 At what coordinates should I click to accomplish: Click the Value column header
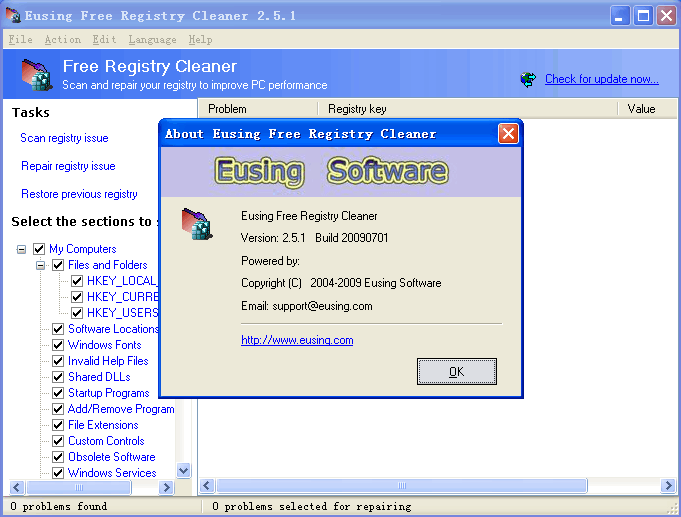tap(647, 109)
